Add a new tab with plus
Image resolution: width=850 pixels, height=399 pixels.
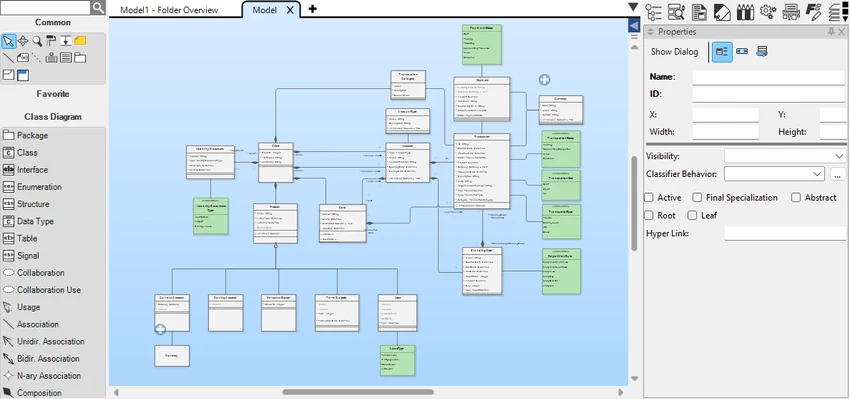pos(312,9)
